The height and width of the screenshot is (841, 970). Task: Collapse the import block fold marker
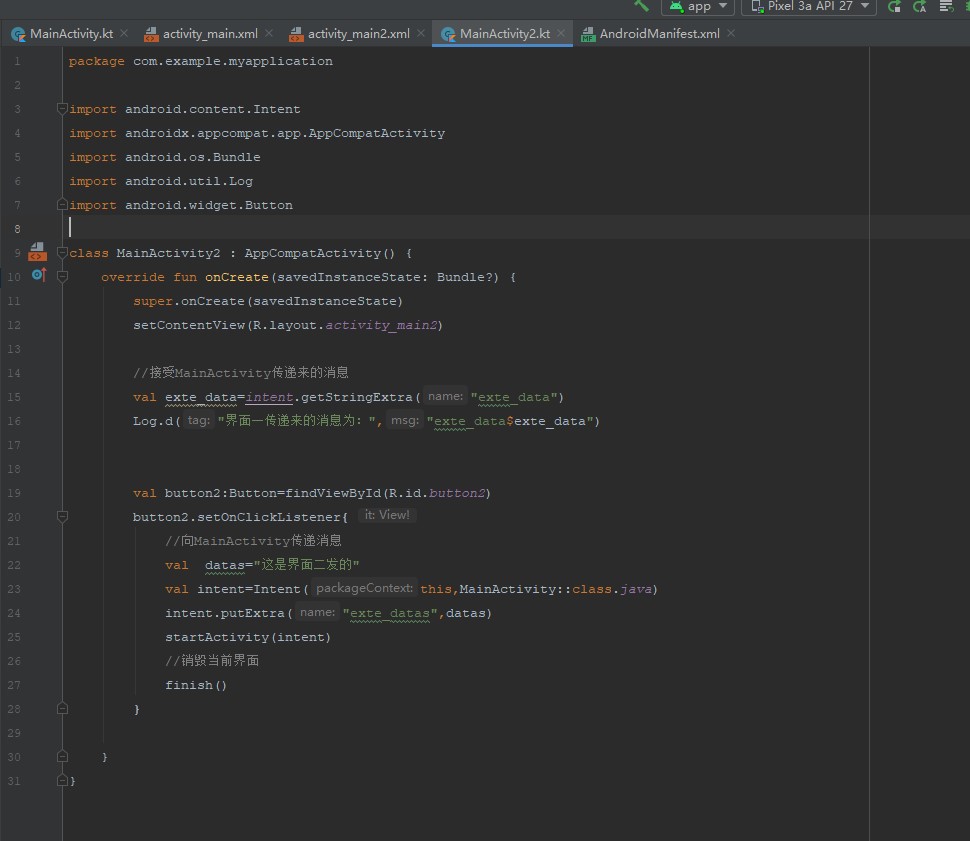tap(62, 109)
